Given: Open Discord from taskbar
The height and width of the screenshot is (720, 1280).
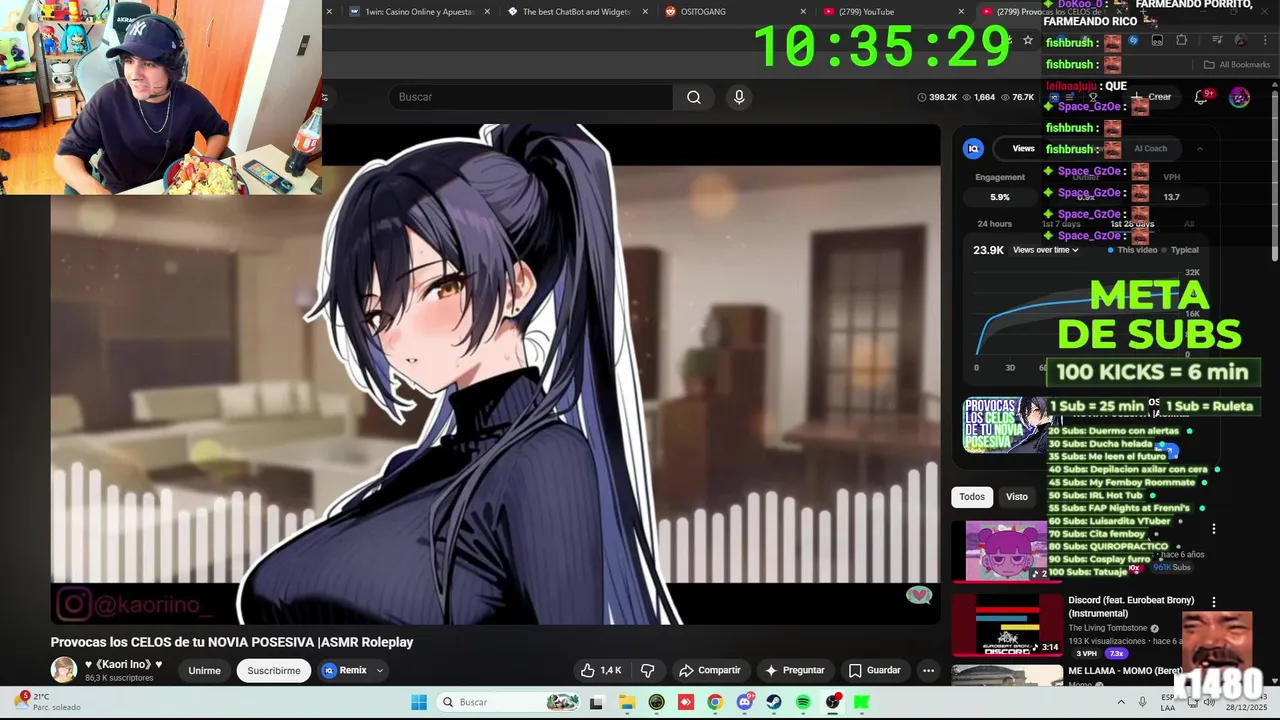Looking at the screenshot, I should (744, 702).
